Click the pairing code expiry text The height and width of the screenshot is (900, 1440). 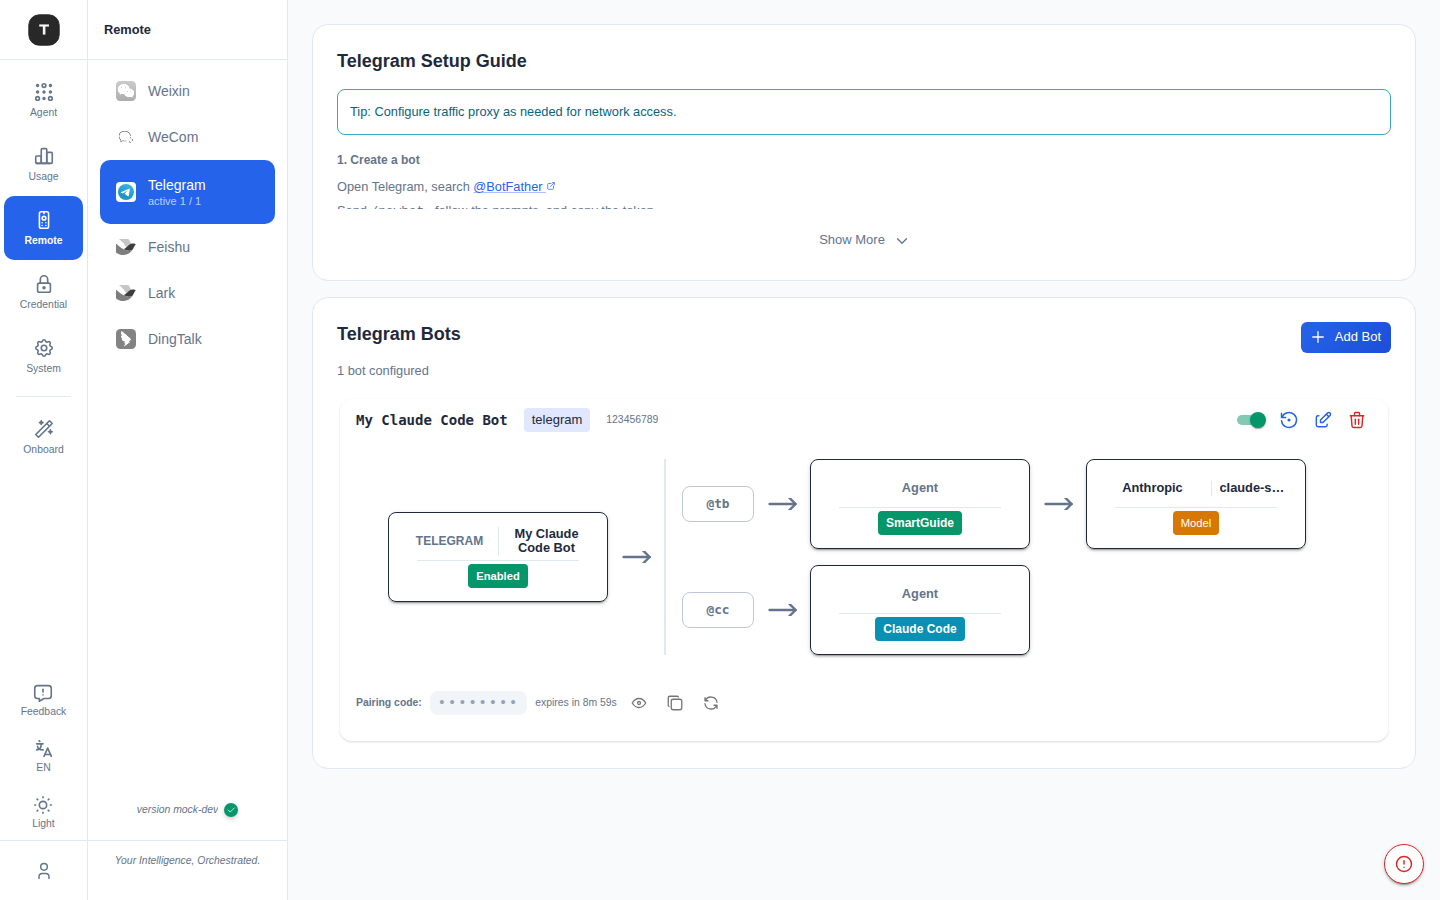click(x=576, y=703)
